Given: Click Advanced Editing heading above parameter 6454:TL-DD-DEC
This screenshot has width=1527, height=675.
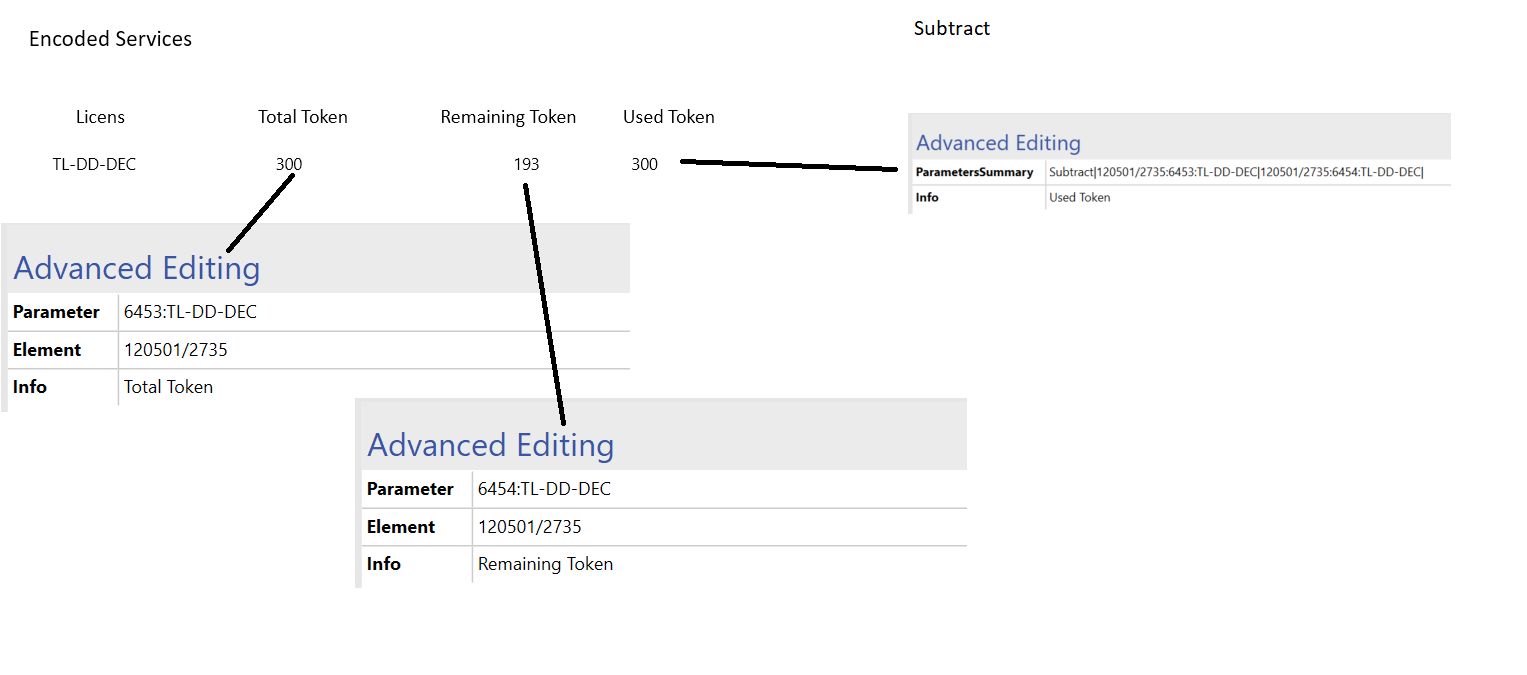Looking at the screenshot, I should (491, 445).
